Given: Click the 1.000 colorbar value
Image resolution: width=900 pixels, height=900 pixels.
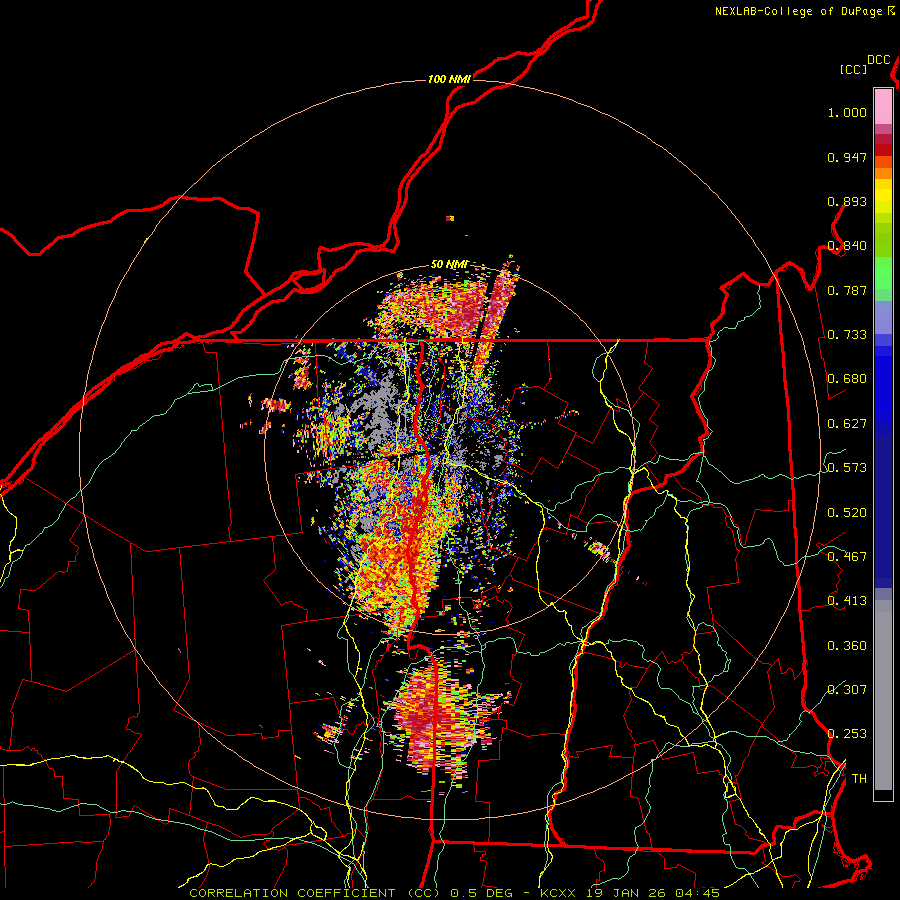Looking at the screenshot, I should pos(847,112).
